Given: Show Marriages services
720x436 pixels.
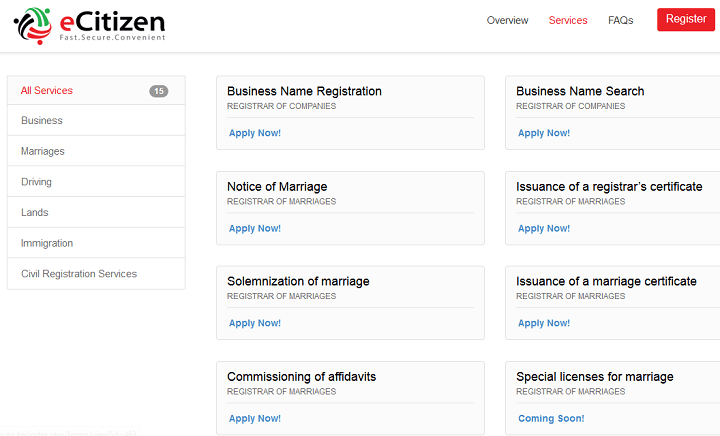Looking at the screenshot, I should tap(96, 151).
